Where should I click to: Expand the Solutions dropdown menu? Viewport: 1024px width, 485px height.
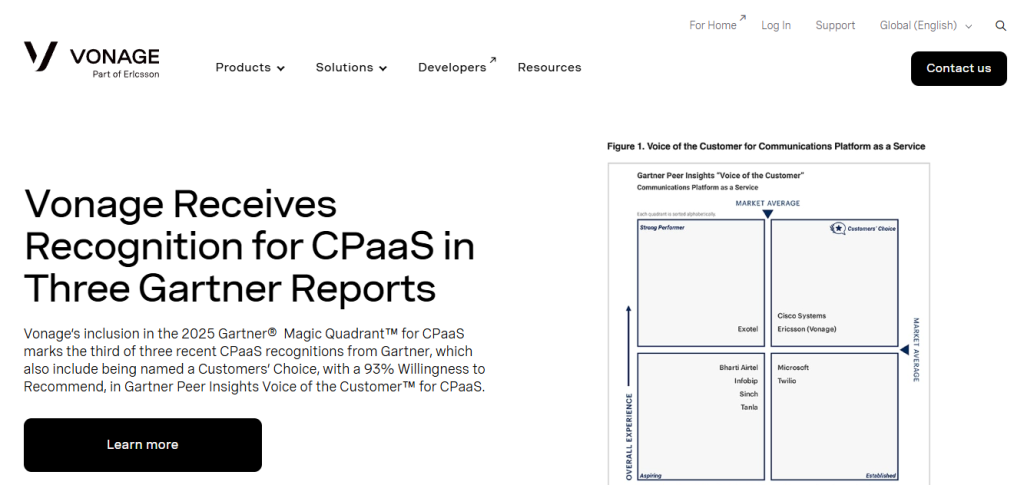pos(351,68)
